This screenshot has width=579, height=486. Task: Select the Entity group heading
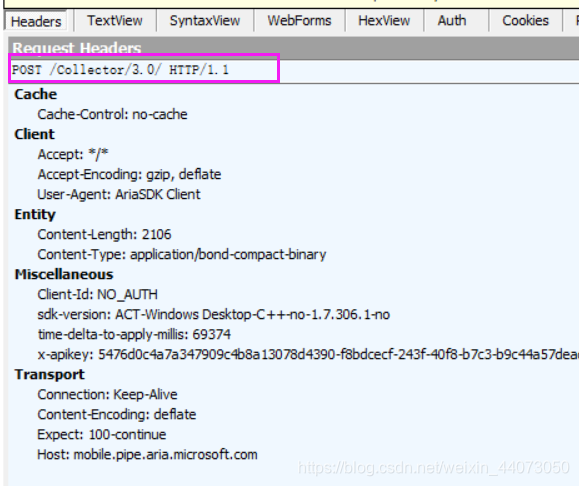tap(35, 215)
